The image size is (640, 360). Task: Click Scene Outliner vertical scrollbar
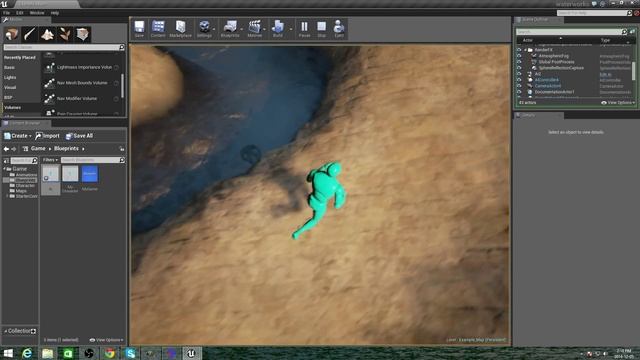point(633,71)
